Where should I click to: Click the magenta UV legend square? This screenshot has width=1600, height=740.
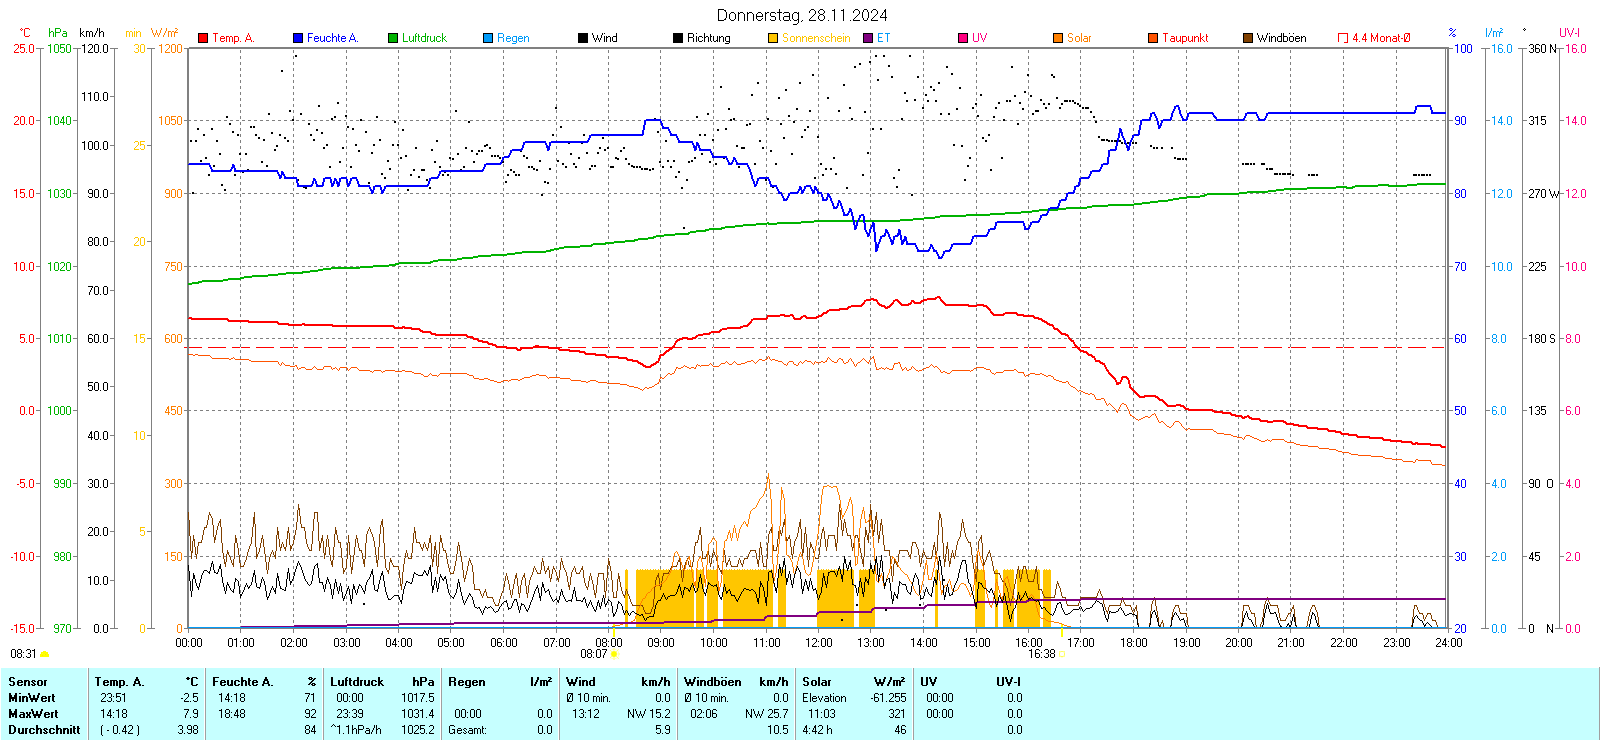(x=963, y=38)
